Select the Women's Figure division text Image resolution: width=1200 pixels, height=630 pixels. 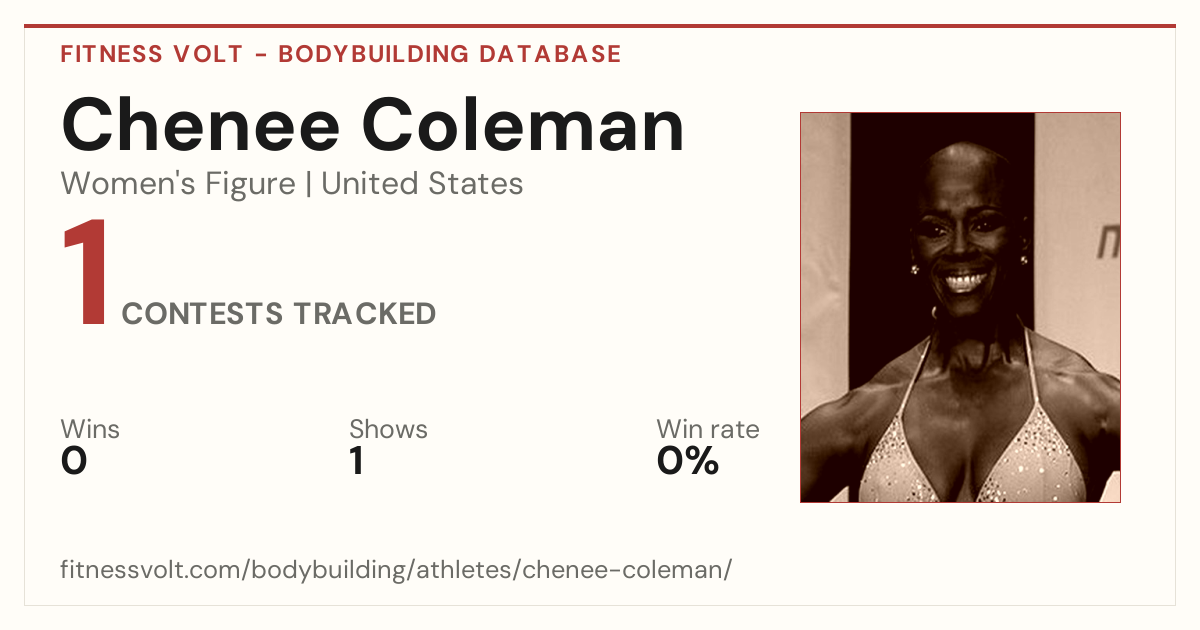tap(178, 184)
